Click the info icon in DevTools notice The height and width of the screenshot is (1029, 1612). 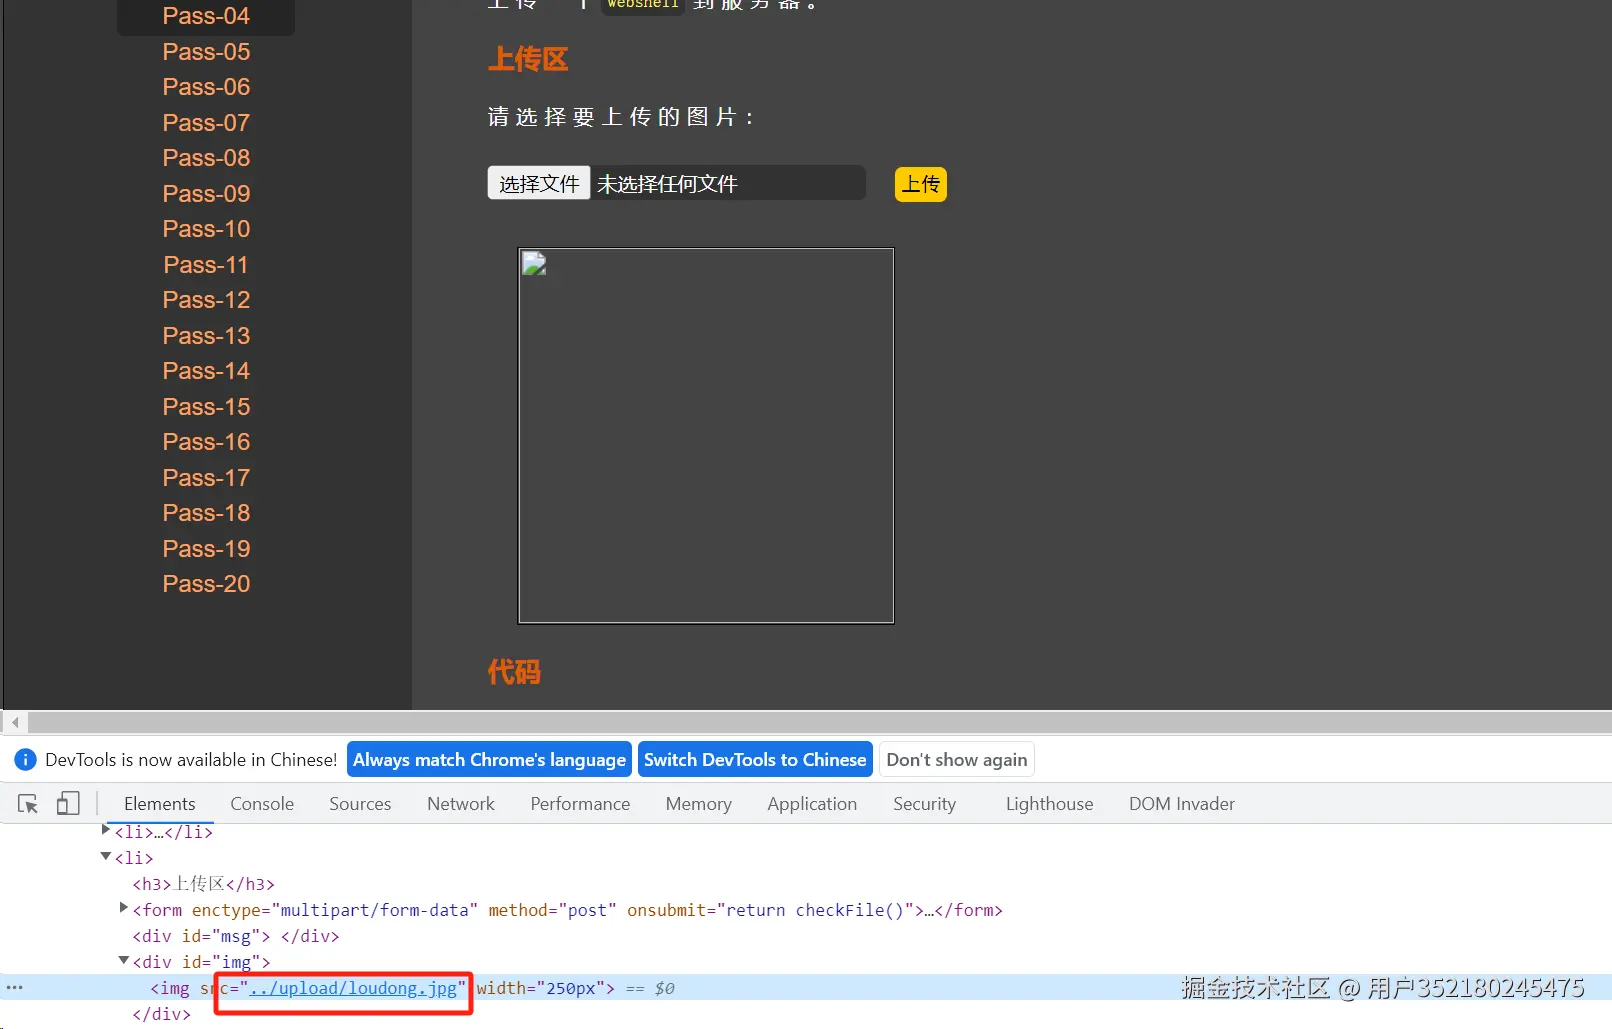point(26,760)
